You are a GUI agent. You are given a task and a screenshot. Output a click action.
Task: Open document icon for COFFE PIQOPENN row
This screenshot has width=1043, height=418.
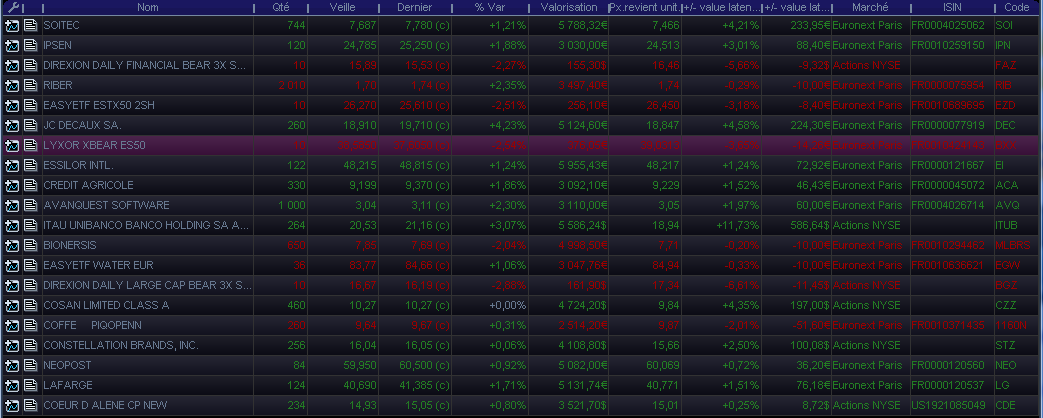click(31, 325)
